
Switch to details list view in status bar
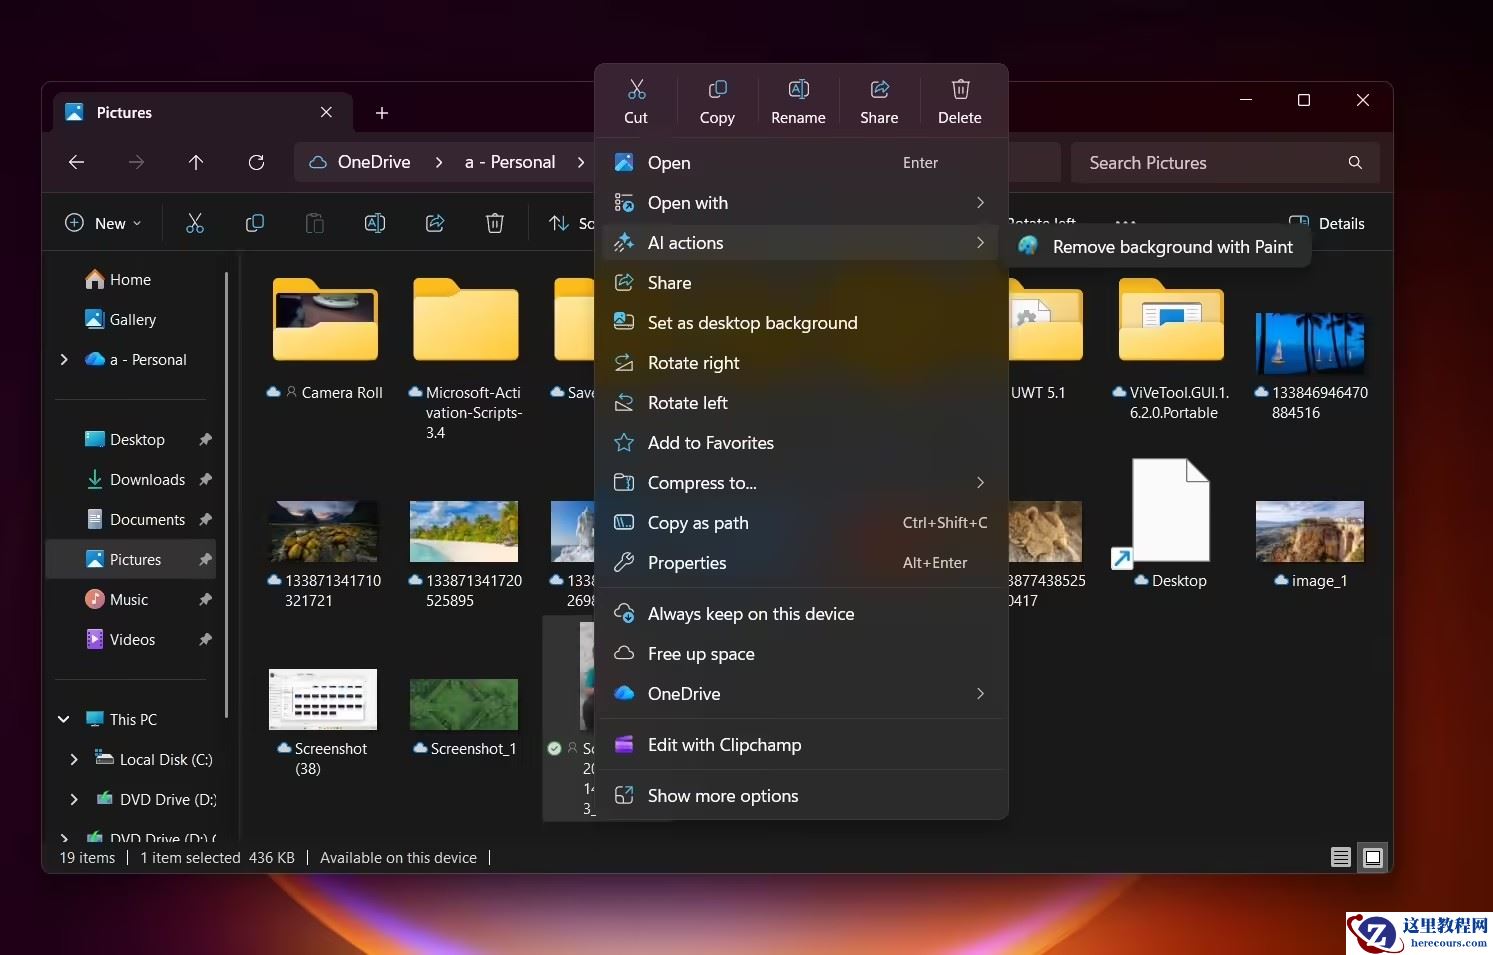1341,857
